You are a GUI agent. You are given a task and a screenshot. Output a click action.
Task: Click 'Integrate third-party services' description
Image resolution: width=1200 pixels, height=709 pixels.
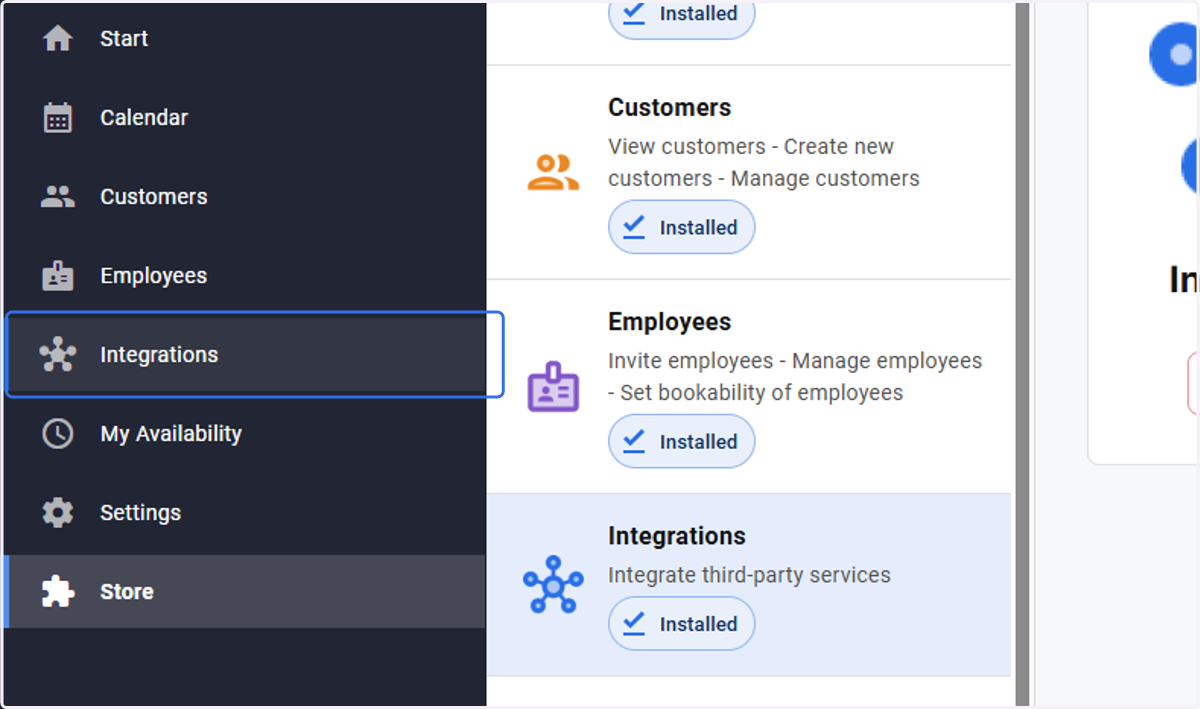click(x=749, y=576)
